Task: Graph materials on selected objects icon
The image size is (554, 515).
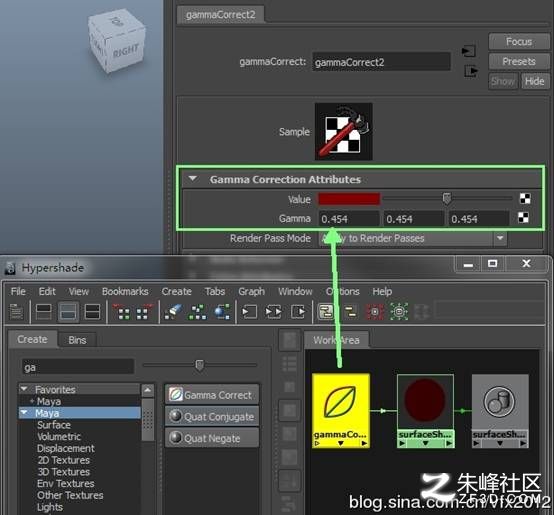Action: [x=222, y=312]
